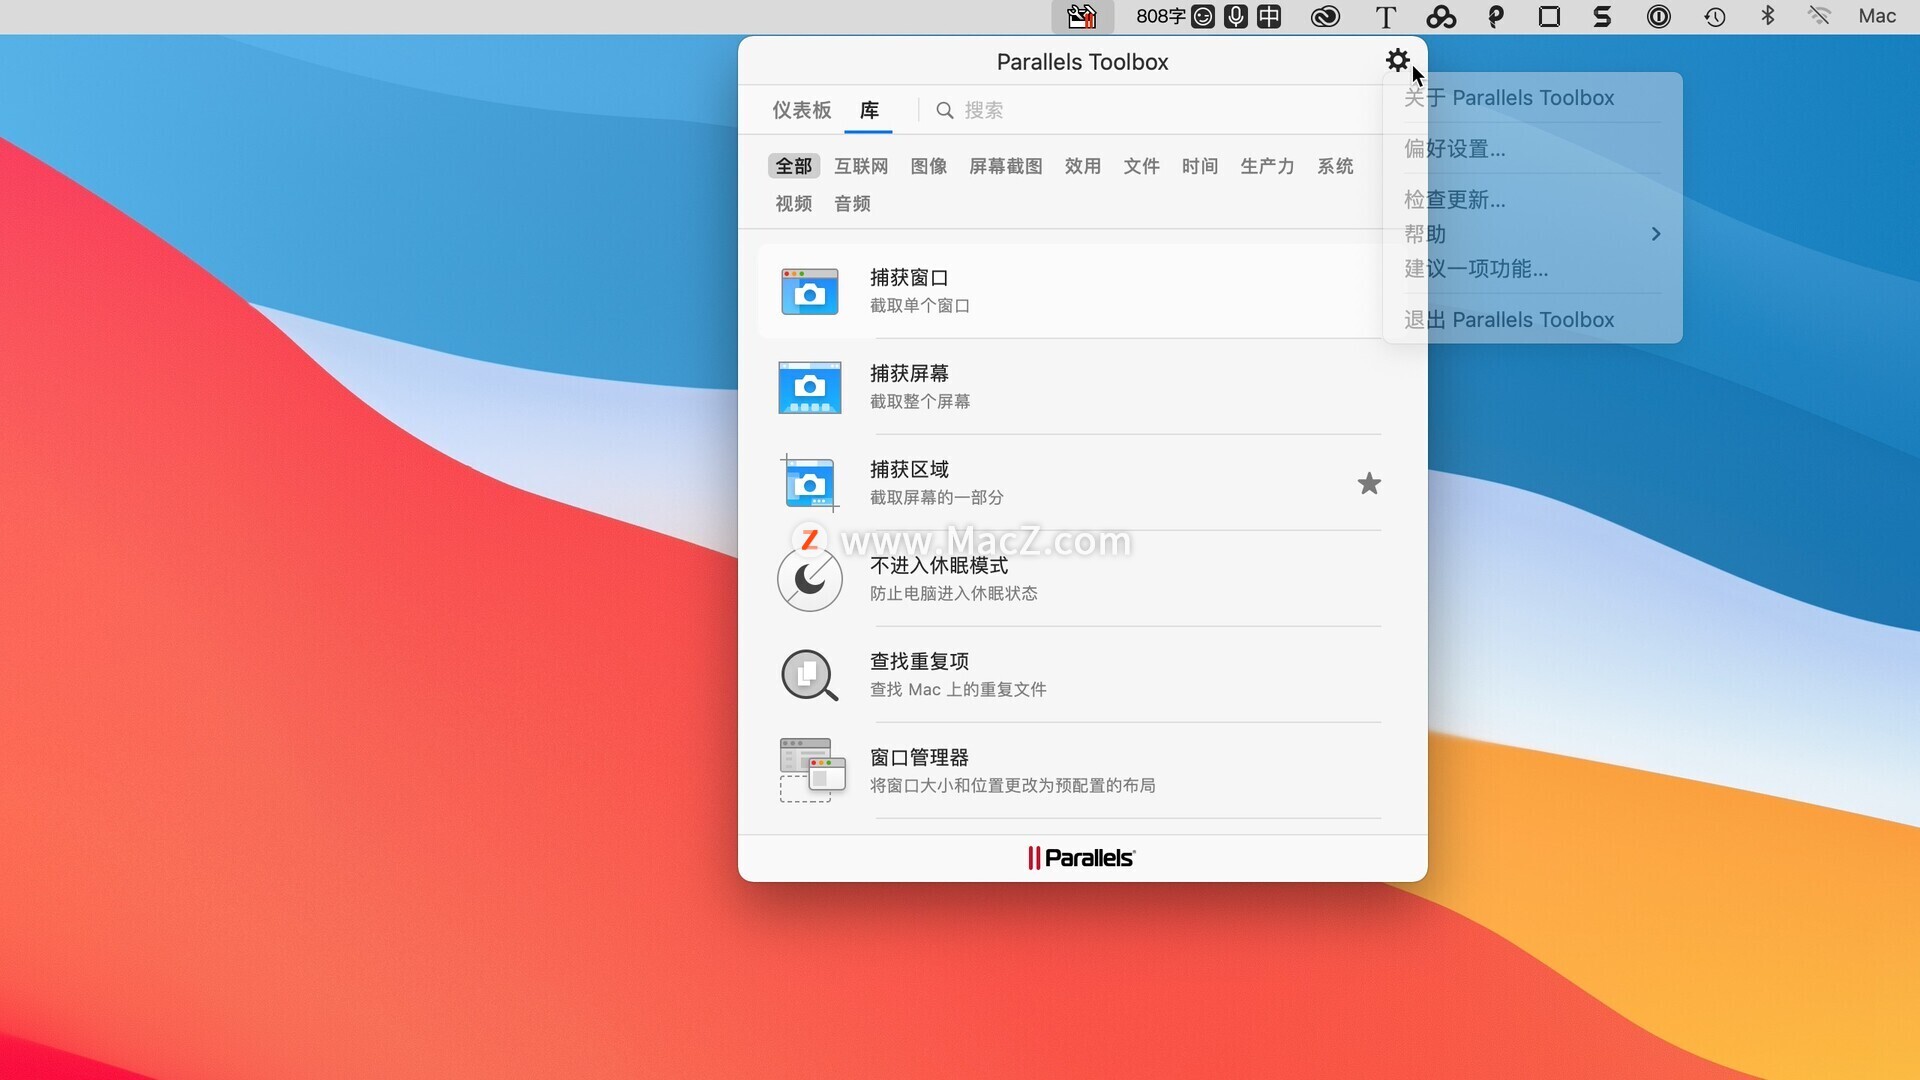Choose 关于 Parallels Toolbox menu item
This screenshot has width=1920, height=1080.
(1532, 98)
